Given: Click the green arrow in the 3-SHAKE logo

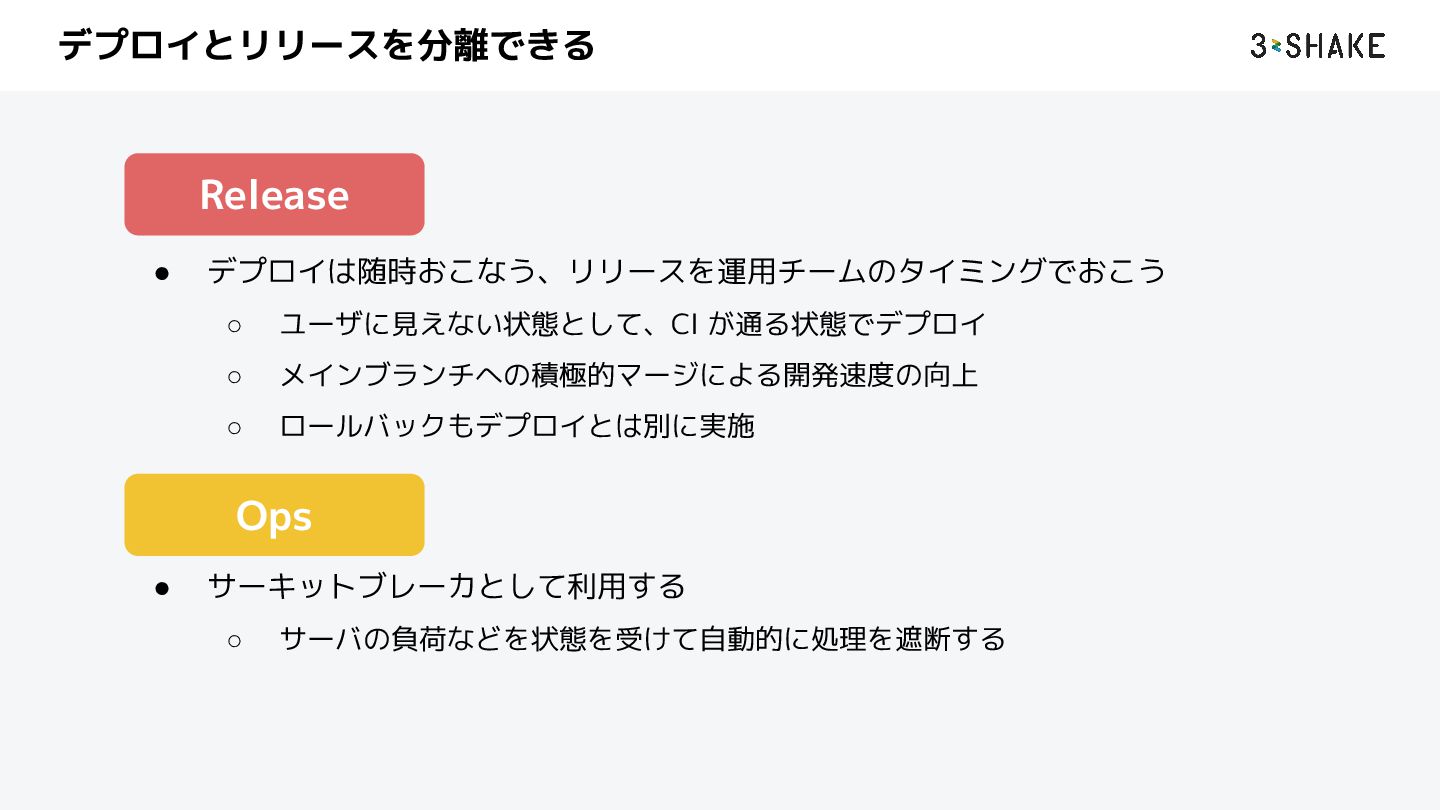Looking at the screenshot, I should 1275,46.
